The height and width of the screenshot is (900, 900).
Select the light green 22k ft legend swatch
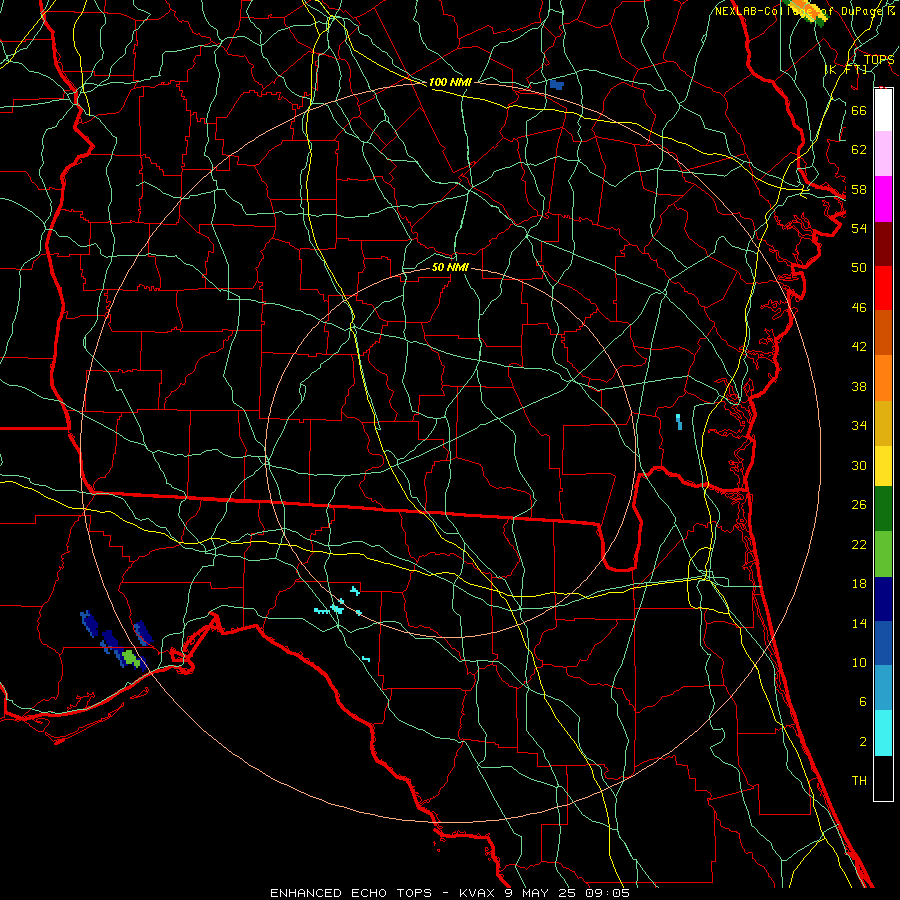point(883,554)
